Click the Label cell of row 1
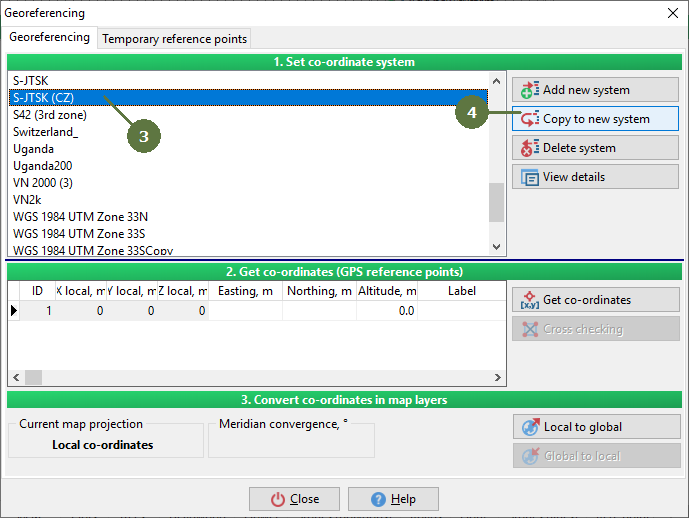Screen dimensions: 689x518 [x=461, y=311]
